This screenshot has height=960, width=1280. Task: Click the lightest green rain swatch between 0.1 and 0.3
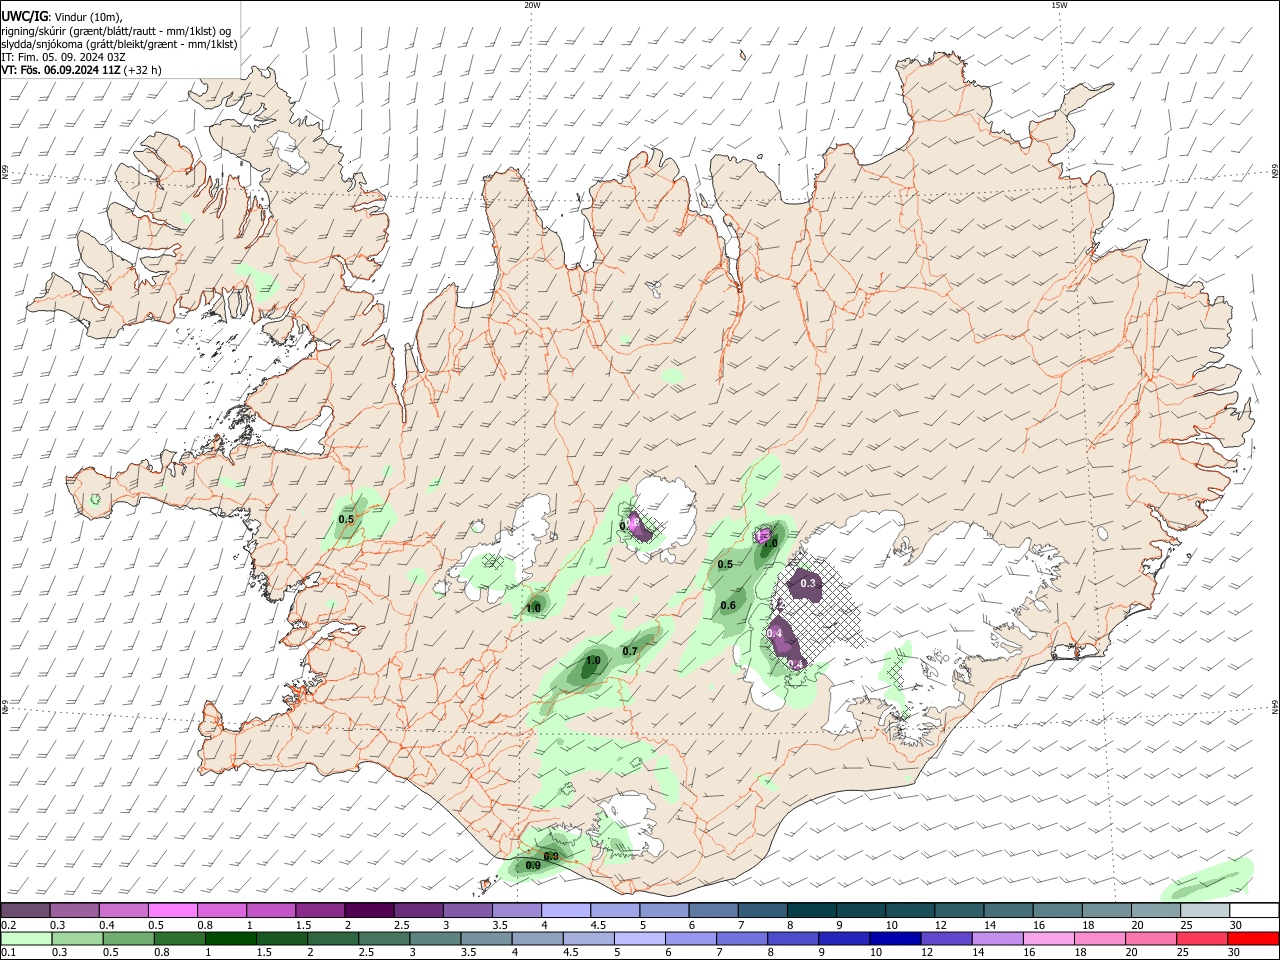(x=26, y=938)
